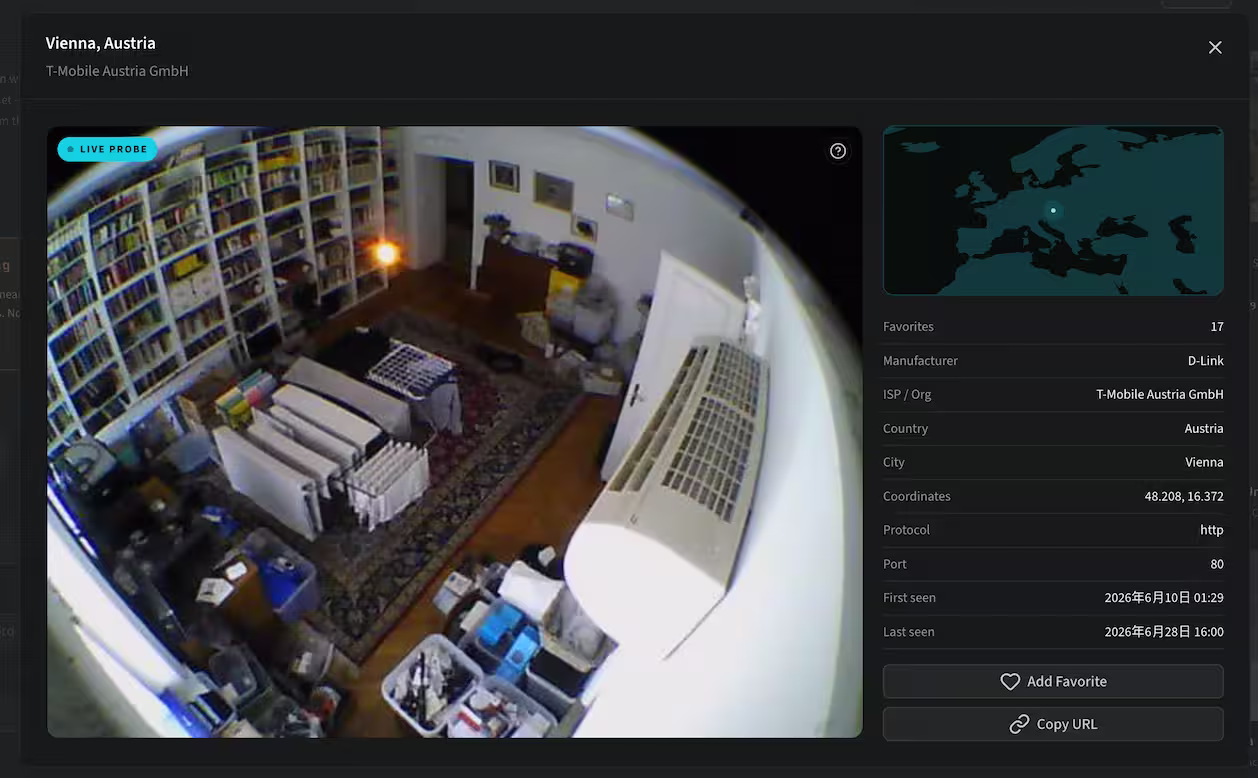Select the Port value 80

[1216, 564]
